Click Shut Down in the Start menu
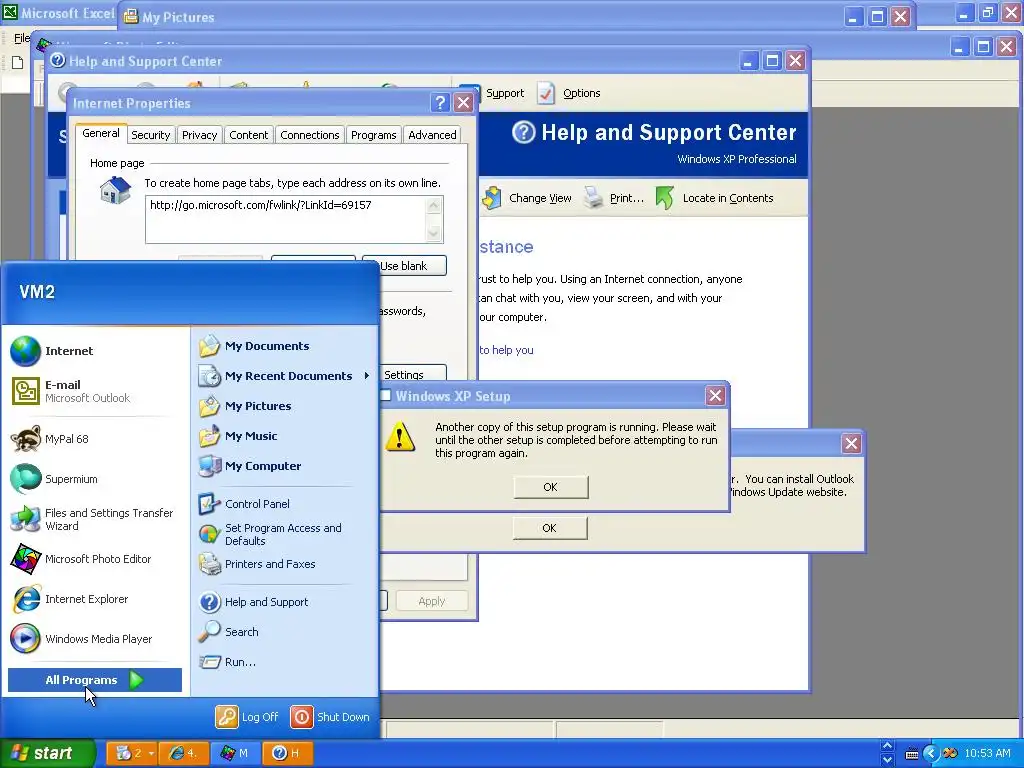The width and height of the screenshot is (1024, 768). (x=330, y=717)
